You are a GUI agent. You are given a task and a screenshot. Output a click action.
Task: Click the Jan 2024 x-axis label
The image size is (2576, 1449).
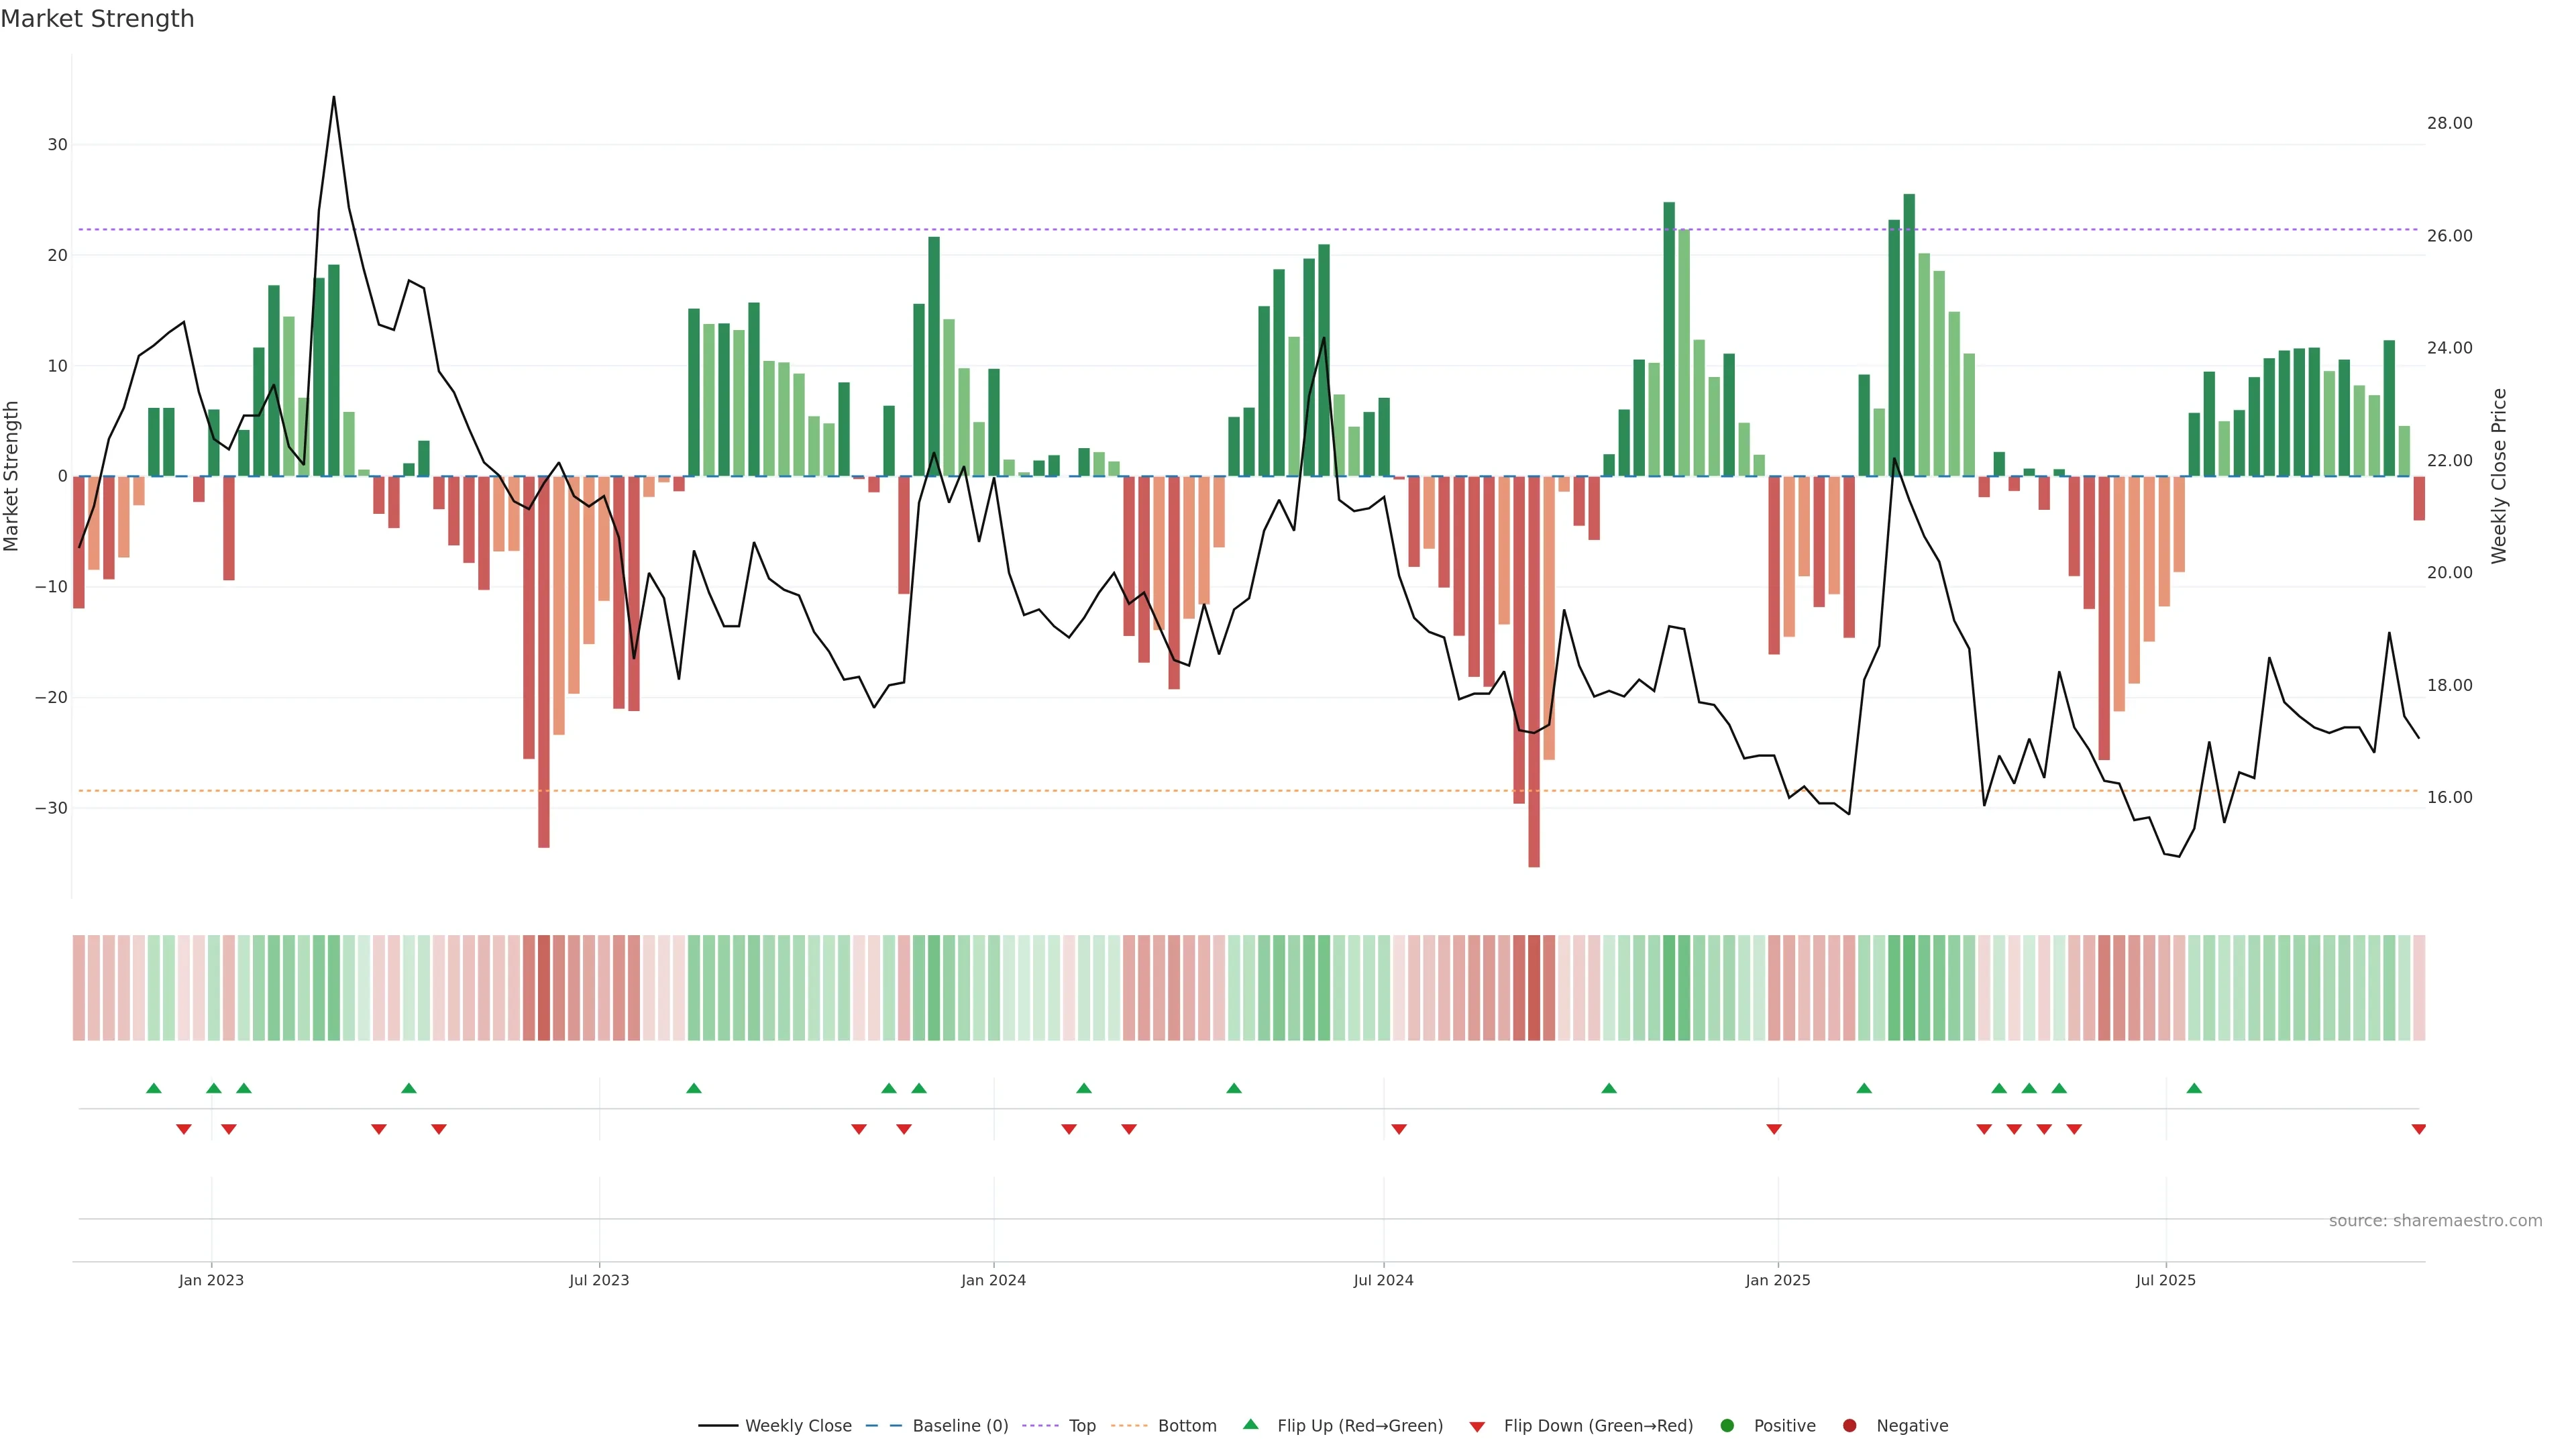[x=993, y=1280]
